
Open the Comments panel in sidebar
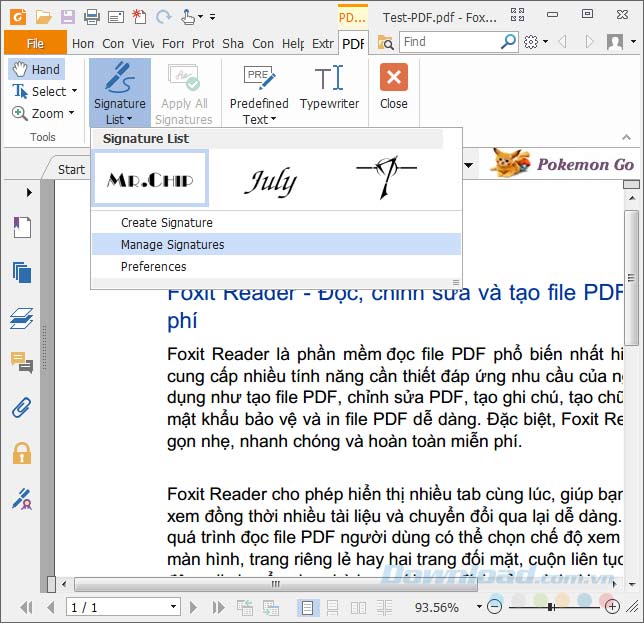22,362
